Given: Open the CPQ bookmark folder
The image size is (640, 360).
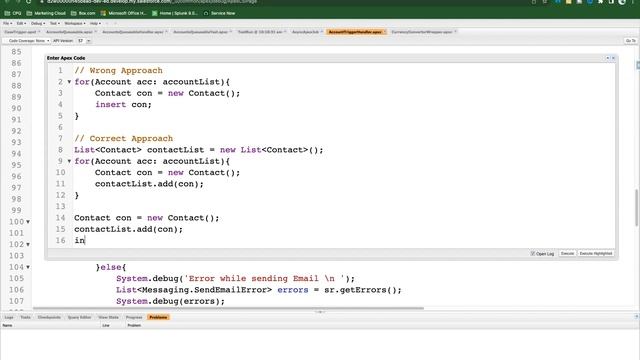Looking at the screenshot, I should [x=13, y=13].
